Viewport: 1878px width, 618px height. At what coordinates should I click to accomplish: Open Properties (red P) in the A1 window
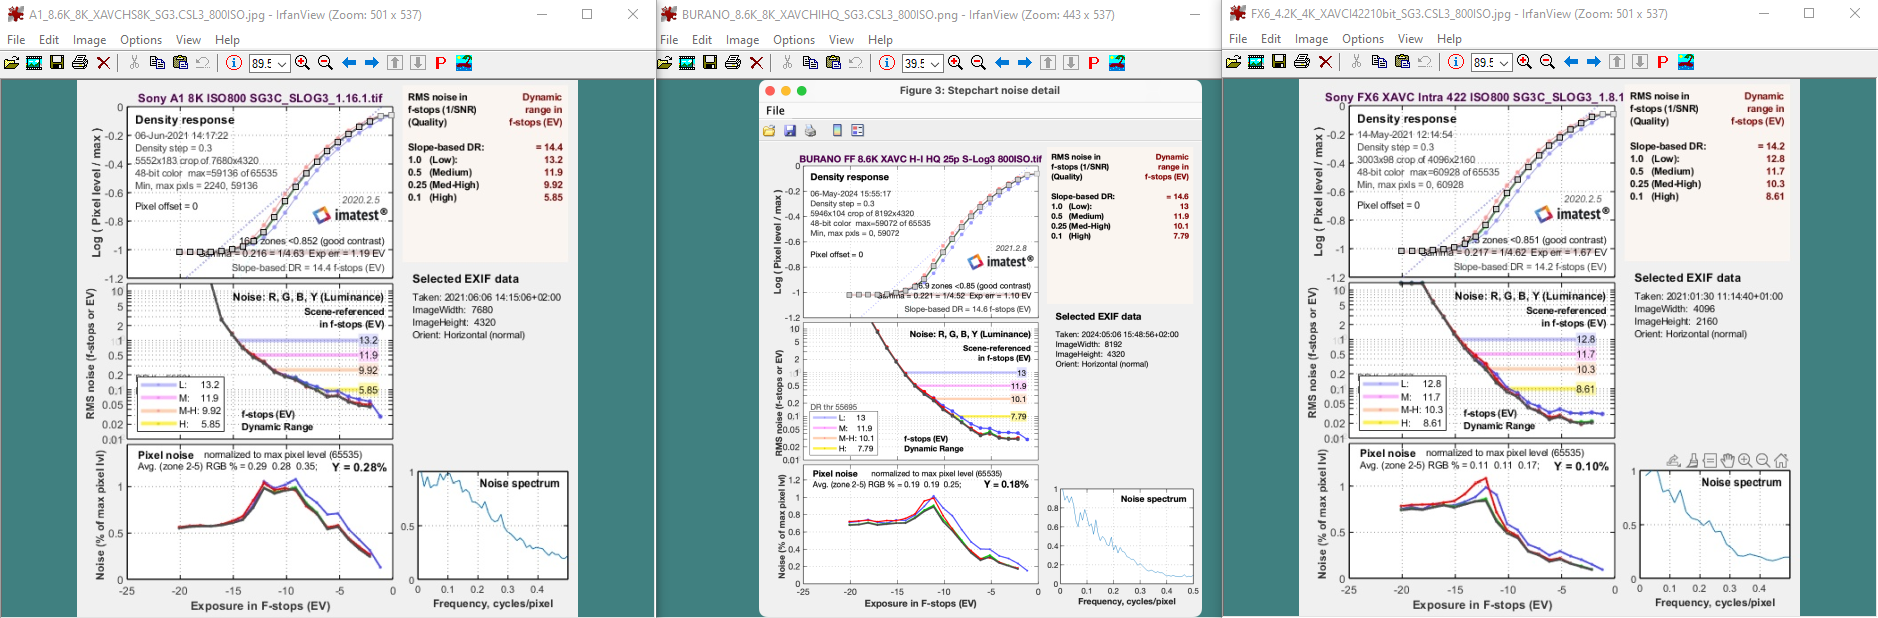pos(440,63)
